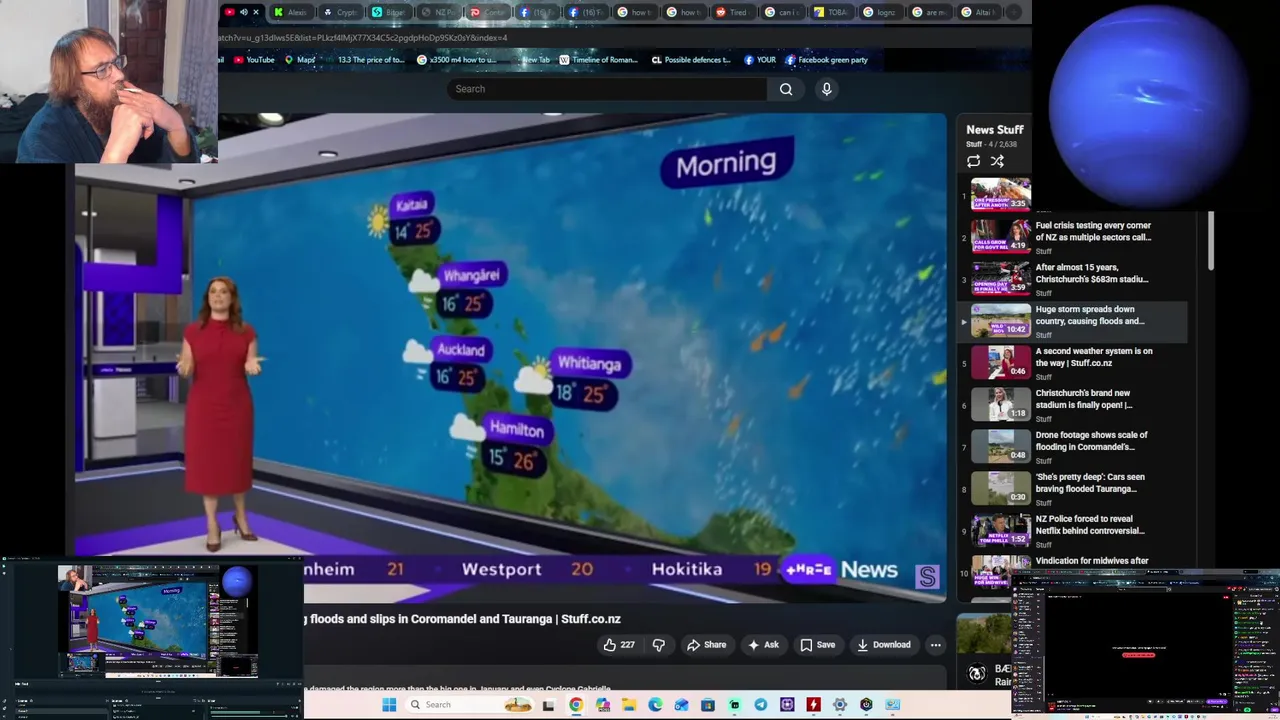
Task: Switch to the Crypto browser tab
Action: pos(343,12)
